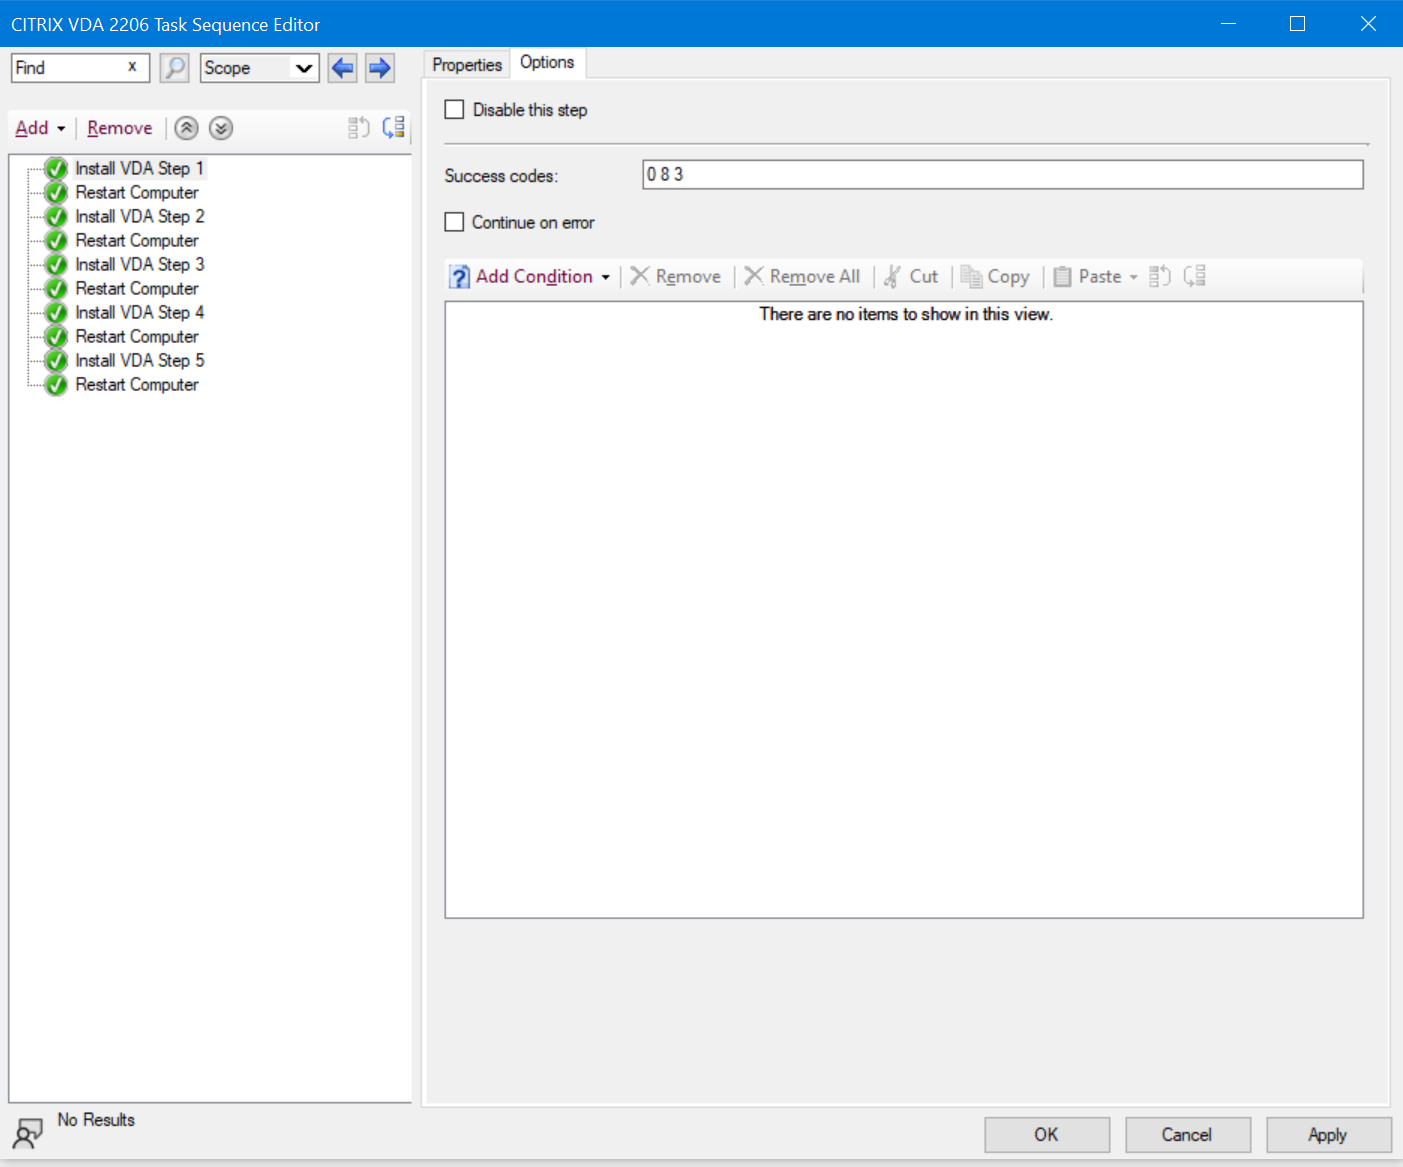The height and width of the screenshot is (1167, 1403).
Task: Click the Remove step link
Action: [x=119, y=128]
